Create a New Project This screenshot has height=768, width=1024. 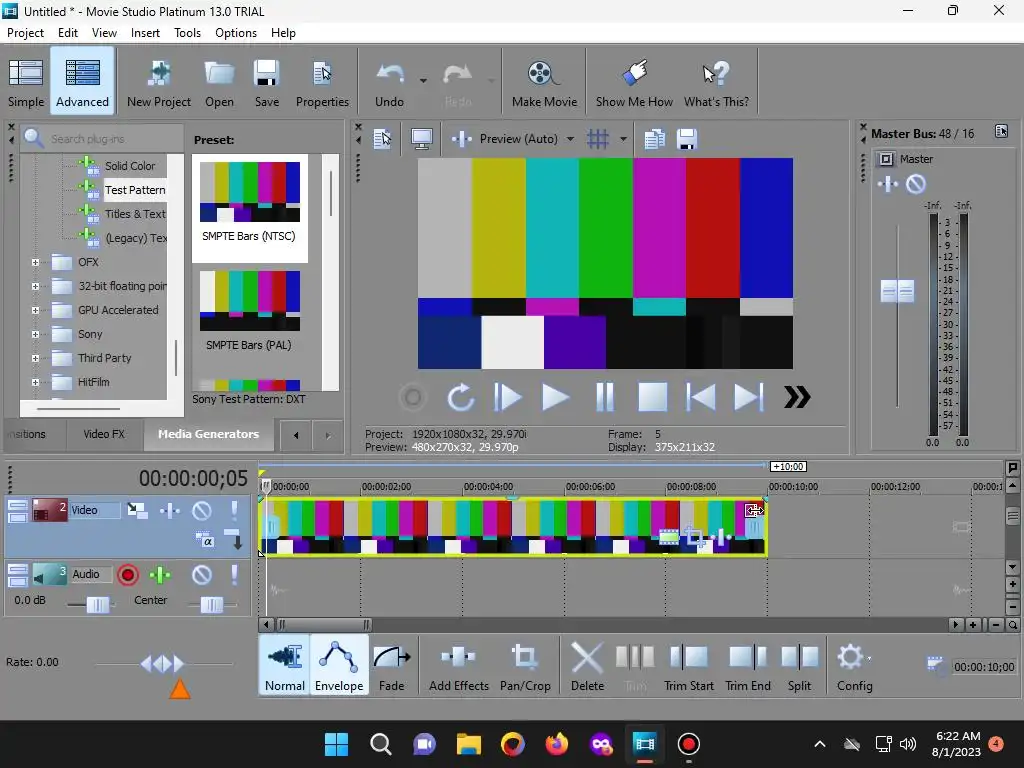point(159,82)
